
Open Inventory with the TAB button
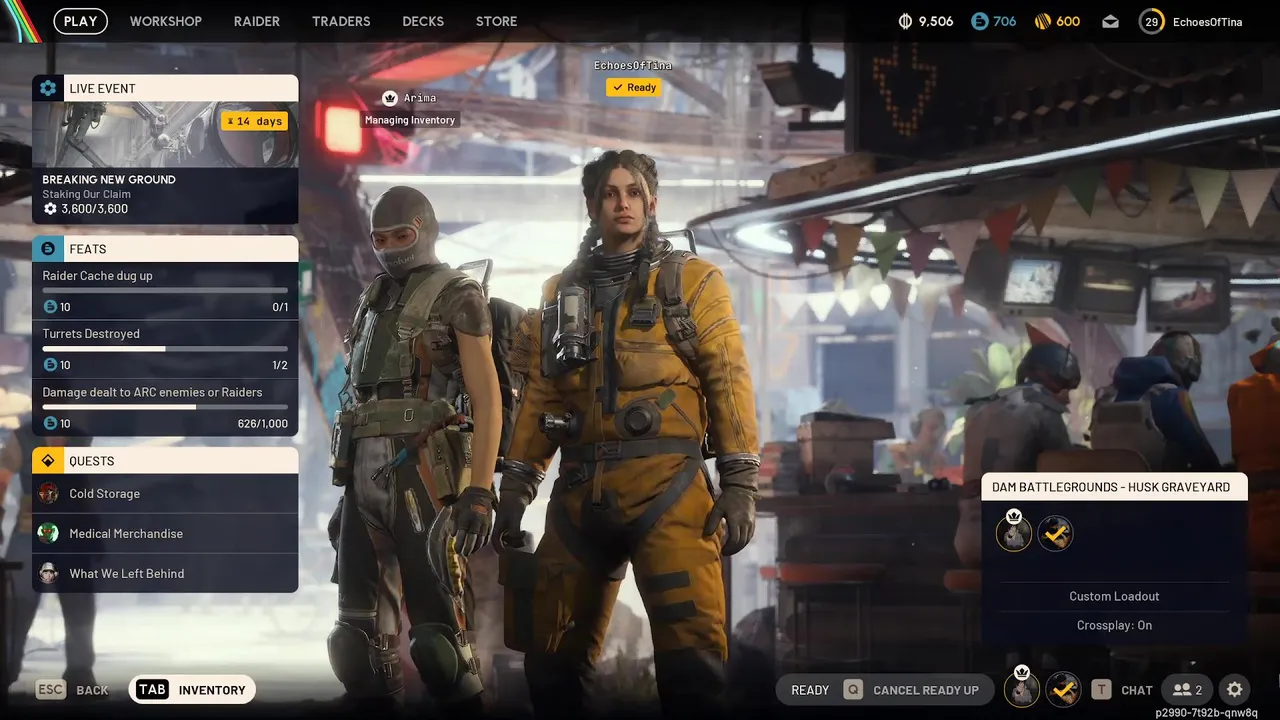192,690
